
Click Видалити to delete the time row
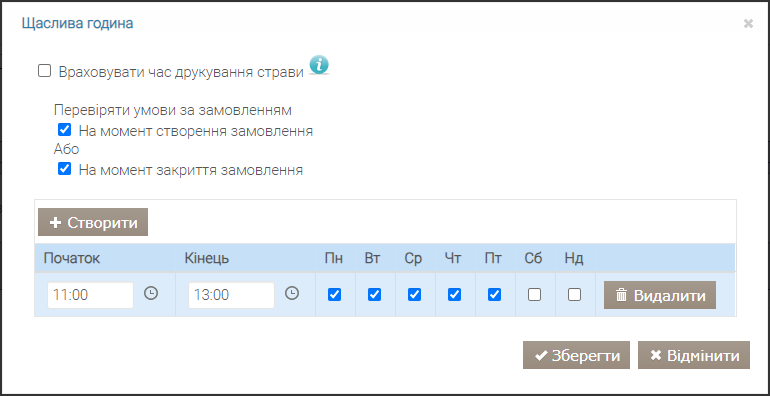660,295
